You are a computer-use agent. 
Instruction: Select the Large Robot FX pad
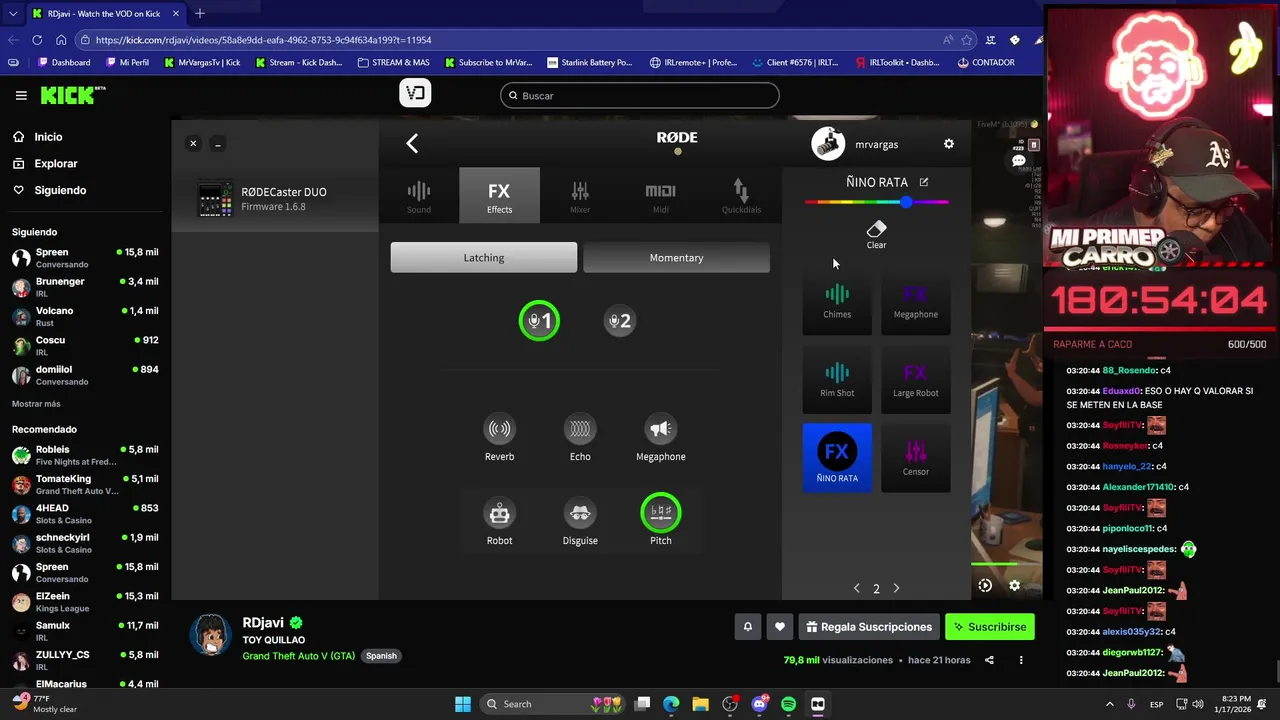[915, 379]
